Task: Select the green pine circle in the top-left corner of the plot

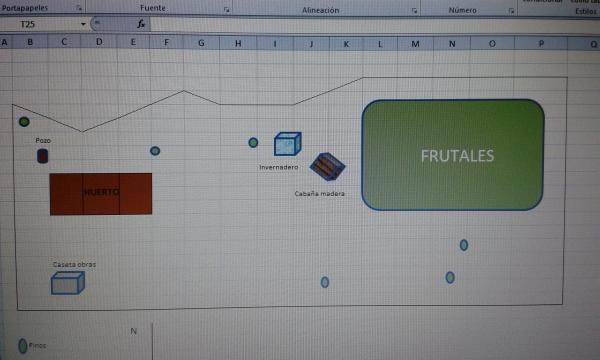Action: (24, 122)
